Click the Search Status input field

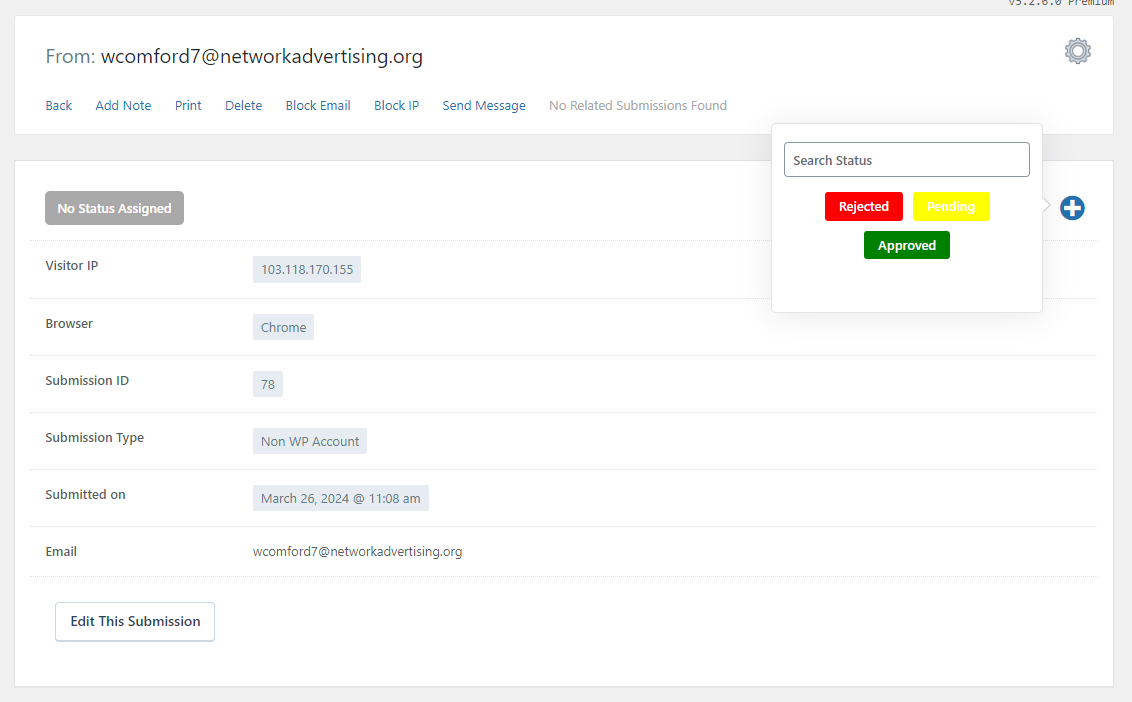coord(906,159)
